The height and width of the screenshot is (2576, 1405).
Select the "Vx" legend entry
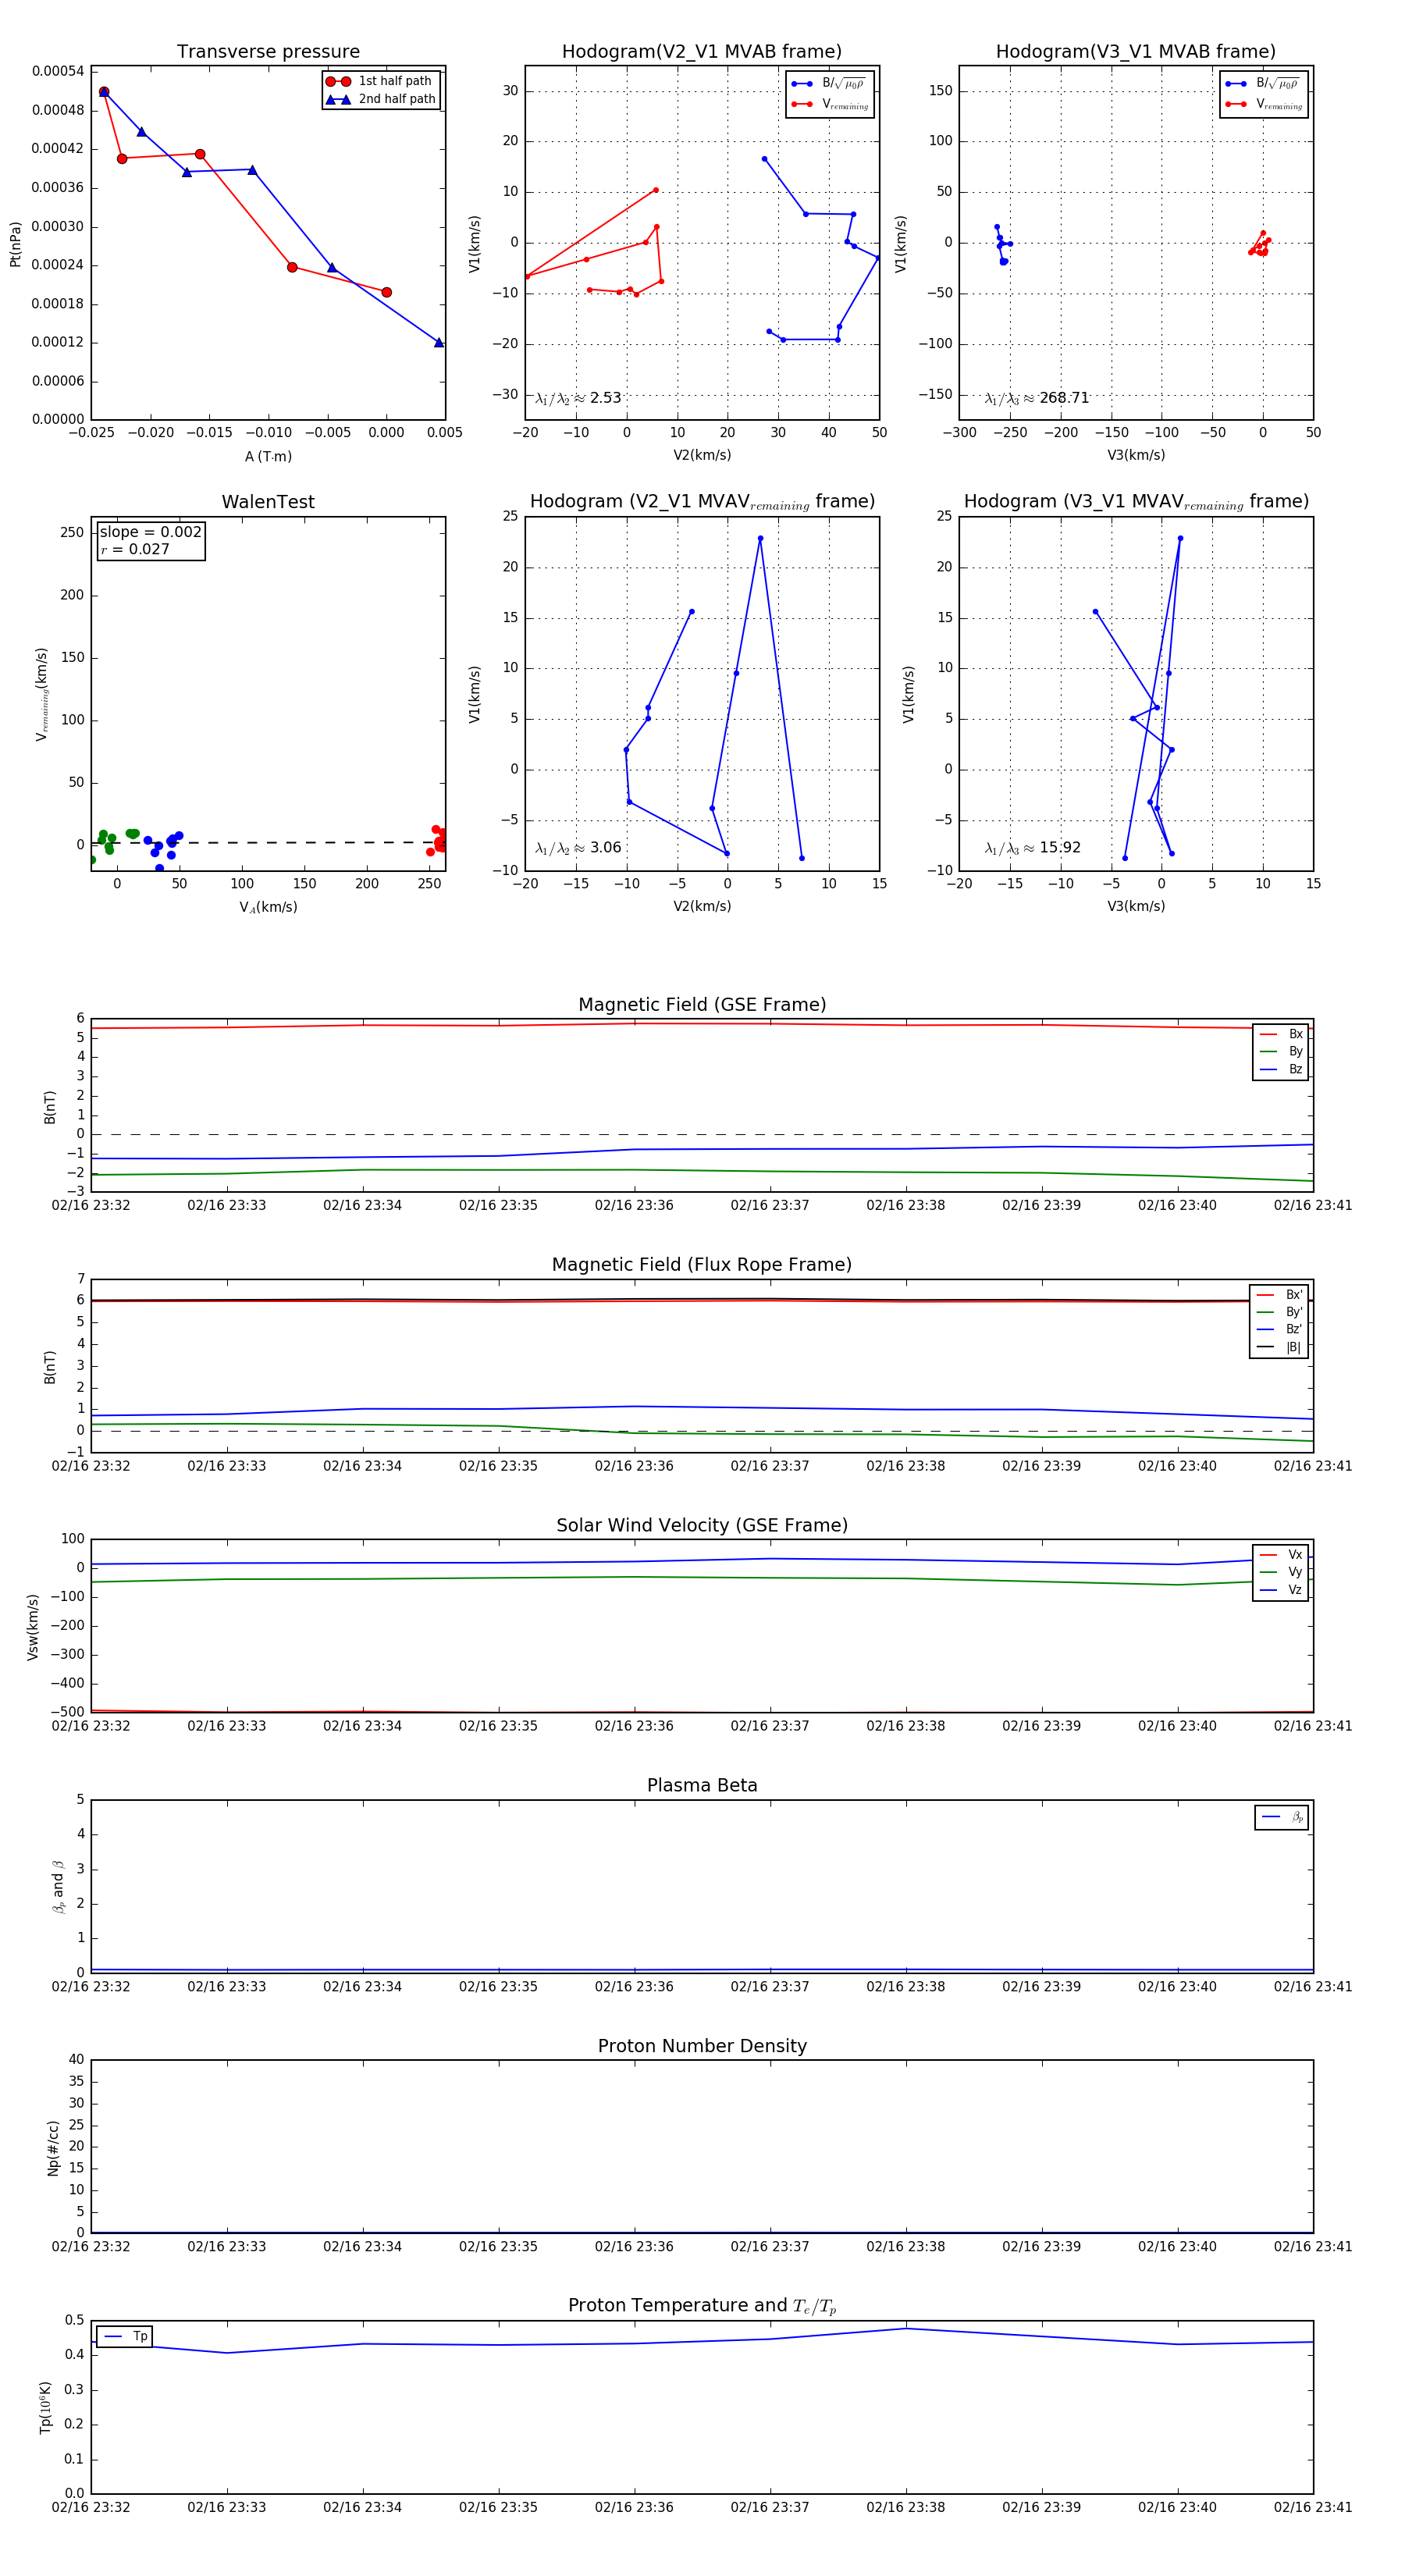click(x=1281, y=1555)
